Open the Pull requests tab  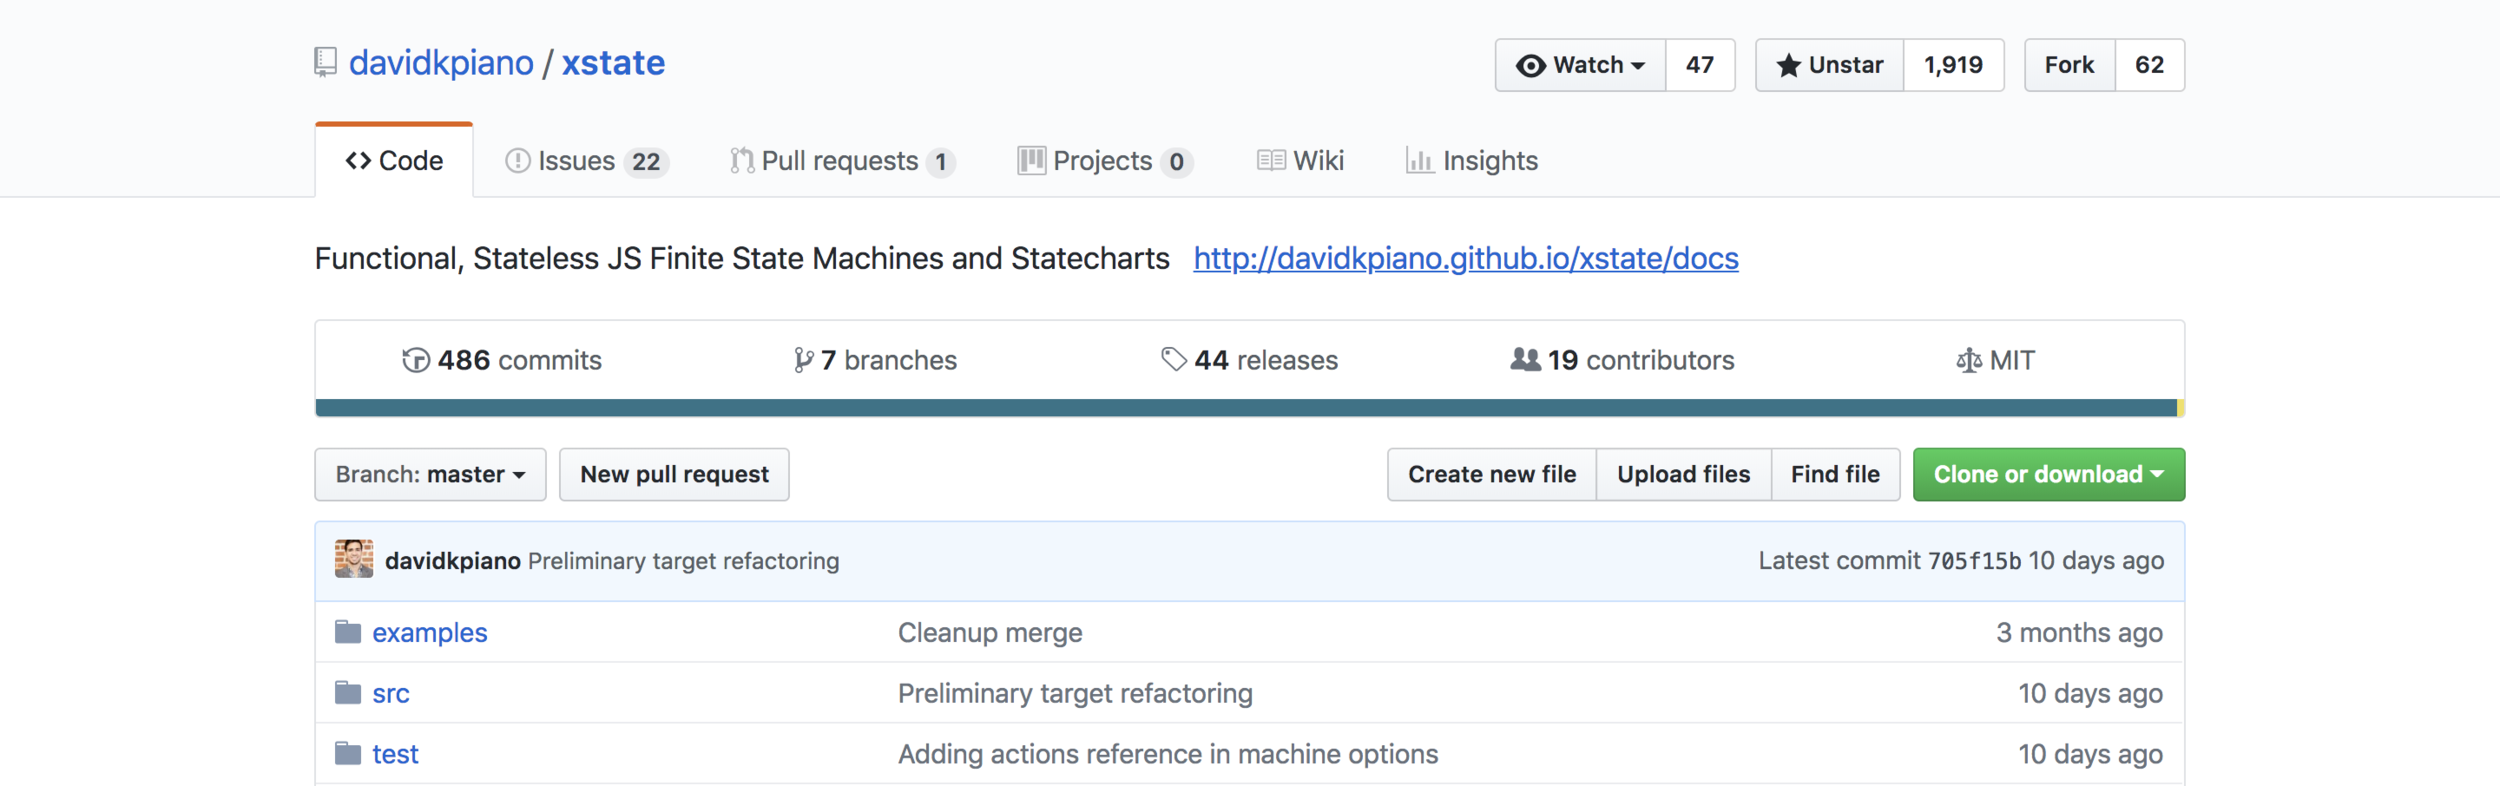pyautogui.click(x=842, y=161)
